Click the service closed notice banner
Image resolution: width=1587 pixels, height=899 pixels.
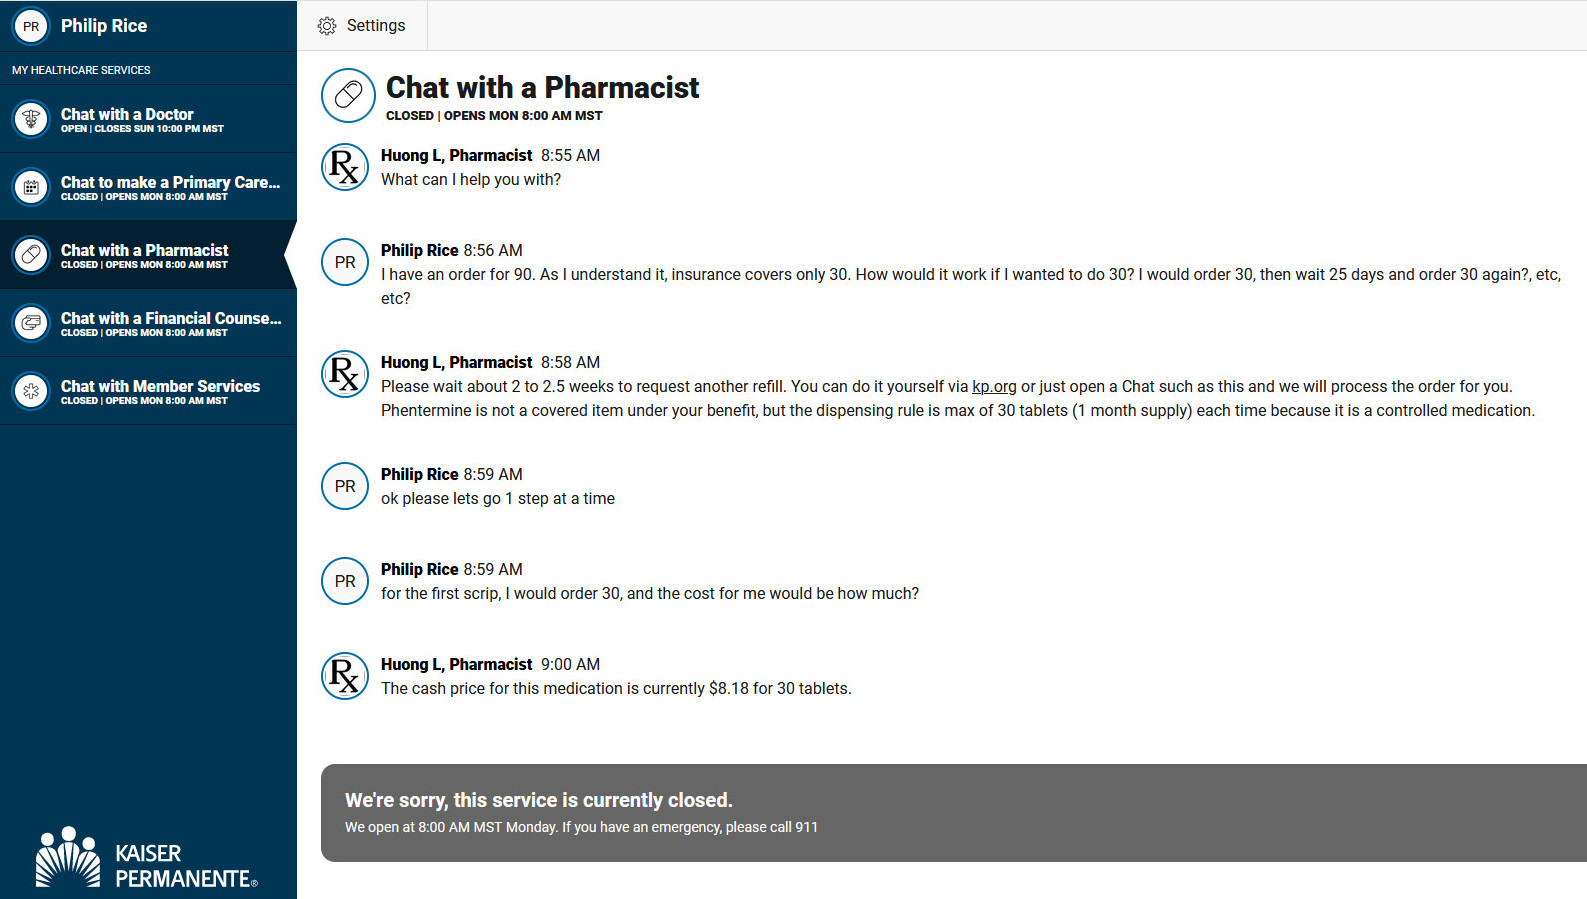(954, 813)
